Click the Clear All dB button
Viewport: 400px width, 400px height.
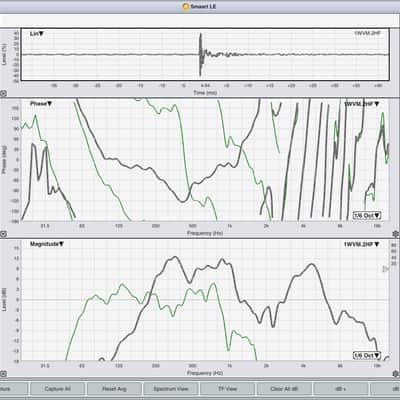284,389
